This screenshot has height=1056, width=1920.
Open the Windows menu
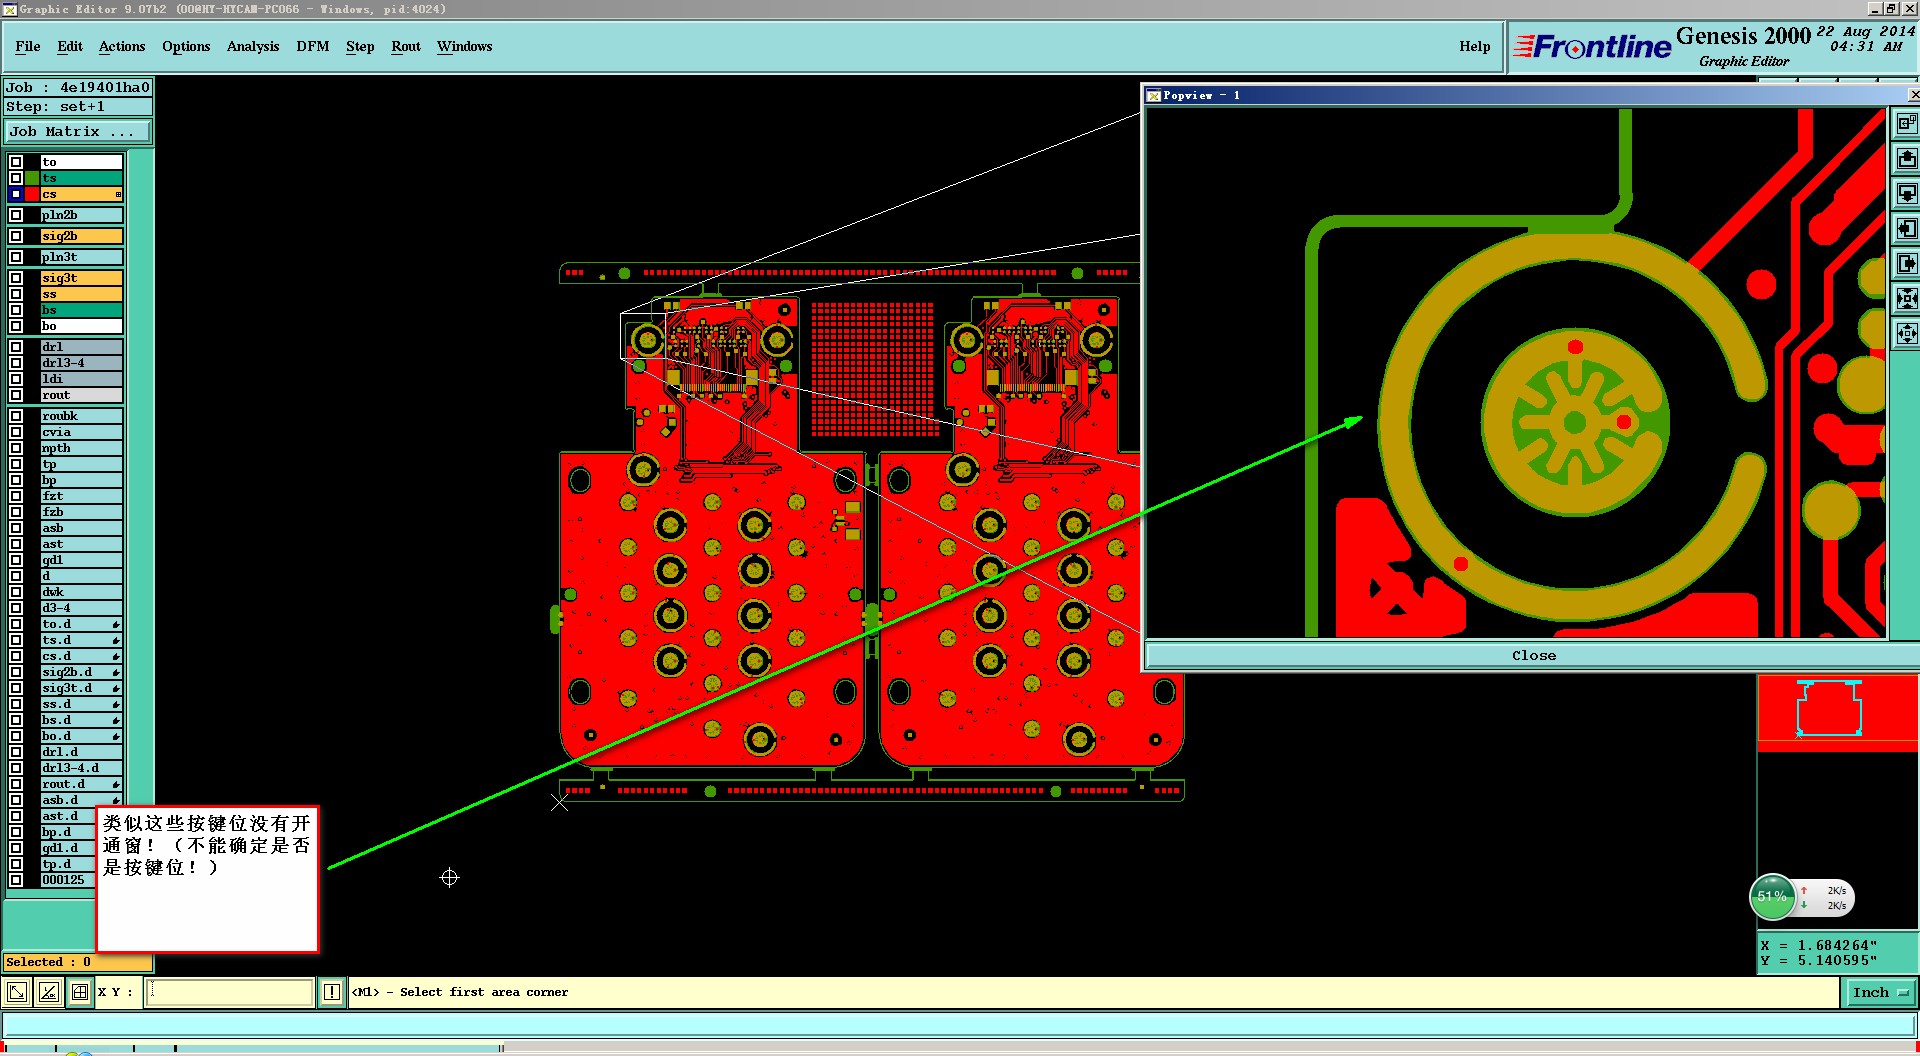click(x=464, y=46)
